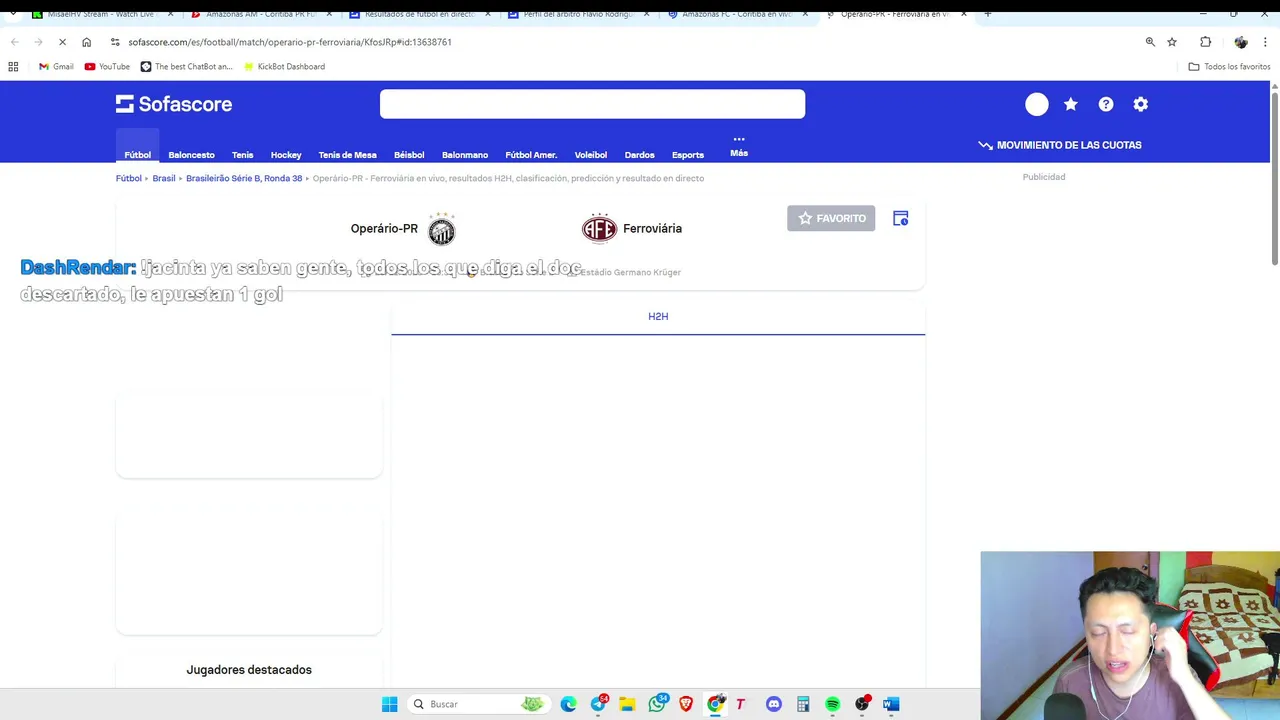Open WhatsApp from taskbar
Viewport: 1280px width, 720px height.
coord(657,704)
